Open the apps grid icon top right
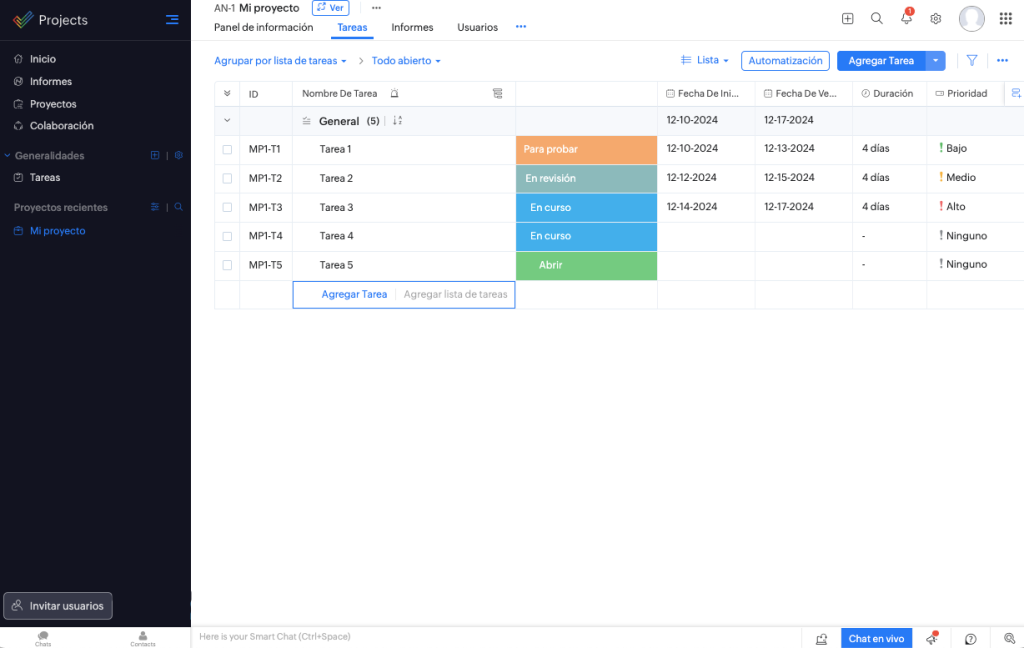 [x=1005, y=18]
